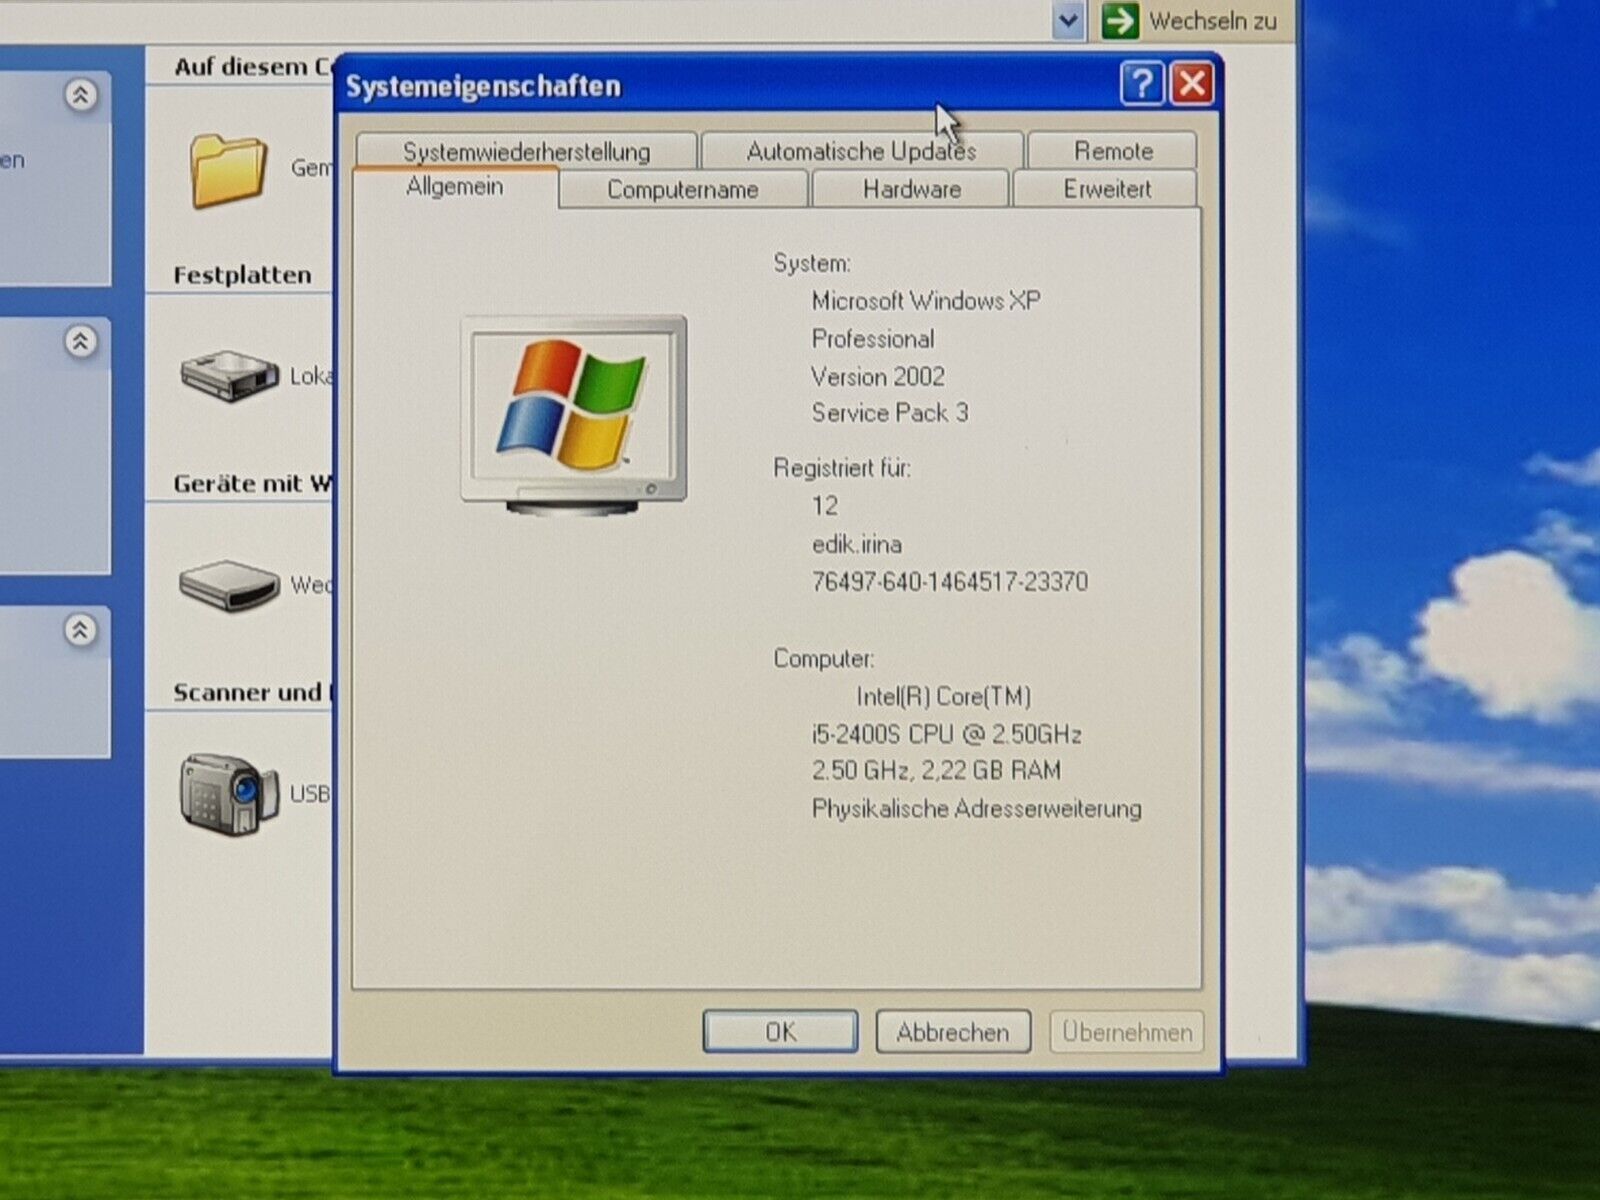This screenshot has width=1600, height=1200.
Task: Open the Automatische Updates tab
Action: point(861,151)
